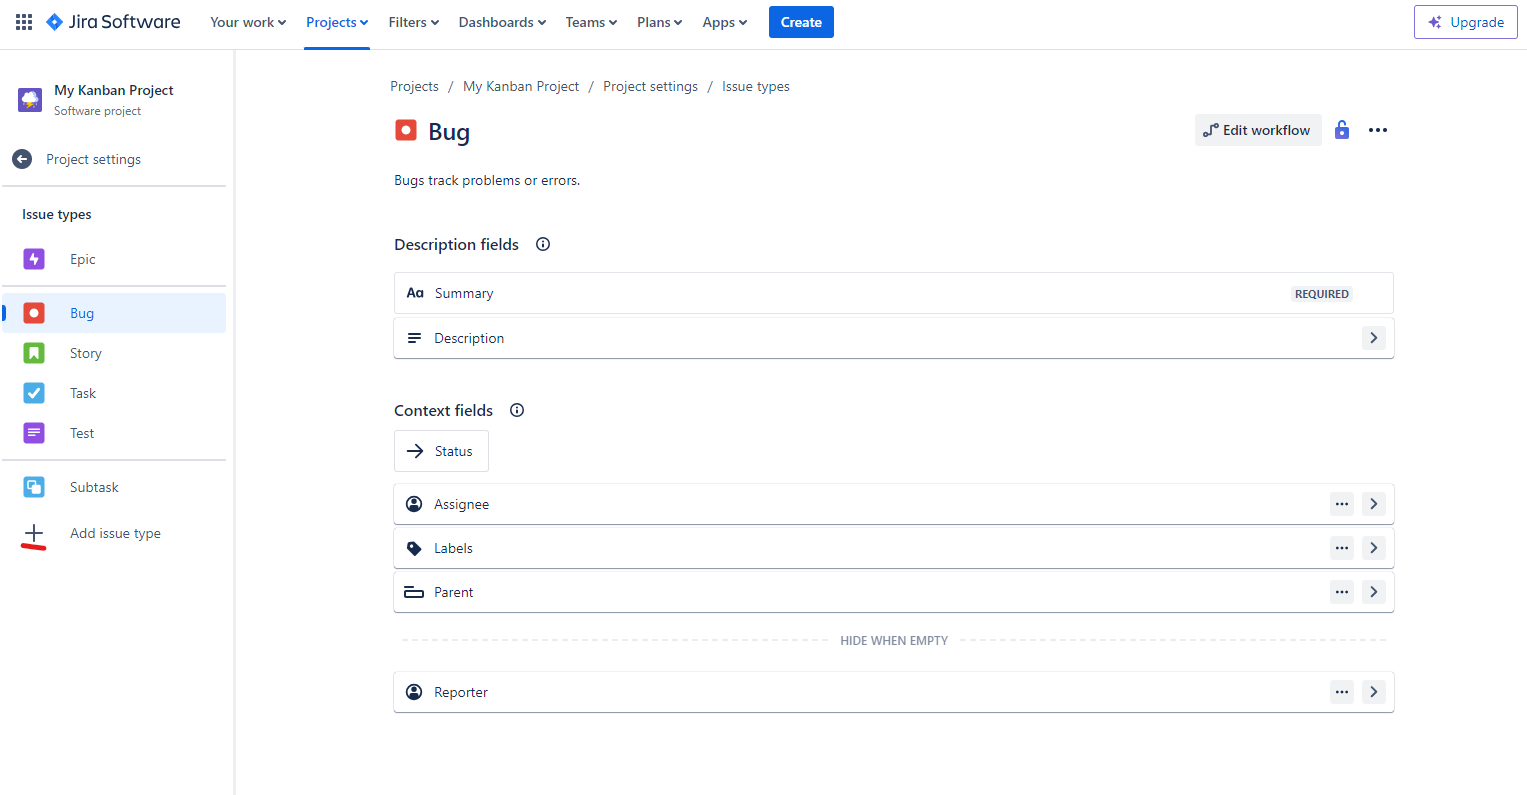Click the Summary field row
Viewport: 1527px width, 795px height.
coord(894,293)
